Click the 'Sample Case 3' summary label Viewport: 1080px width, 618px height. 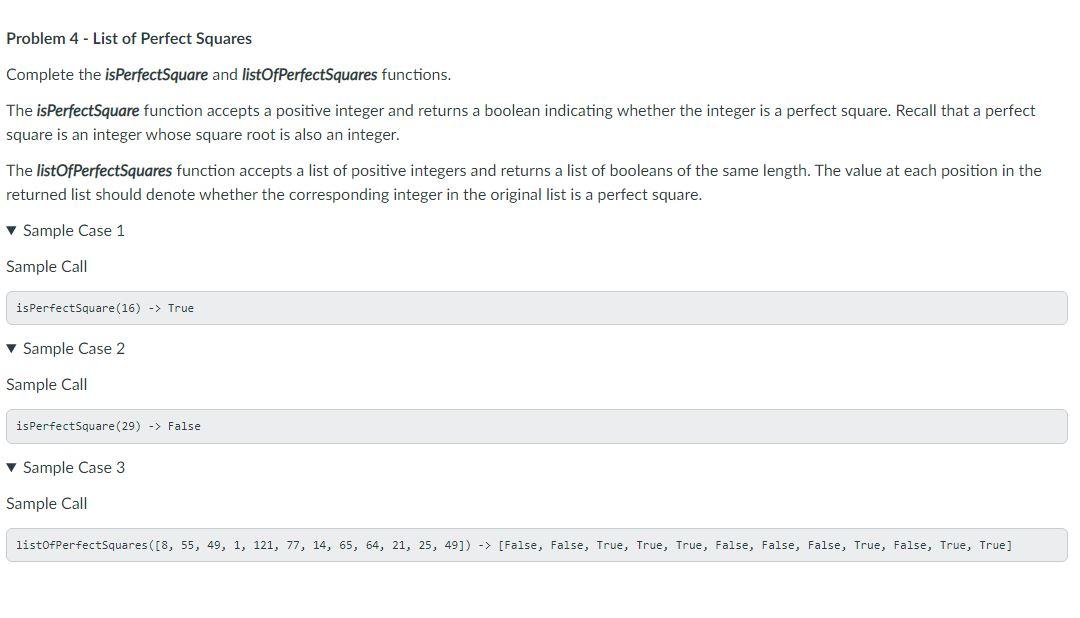[x=74, y=468]
